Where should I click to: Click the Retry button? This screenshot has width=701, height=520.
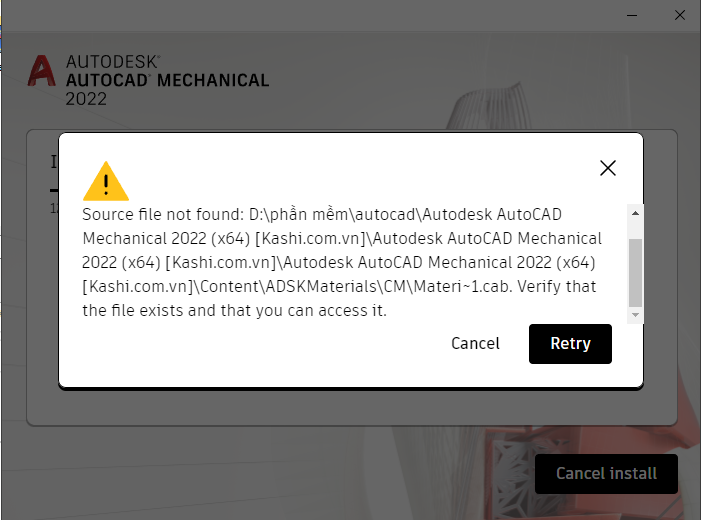570,344
